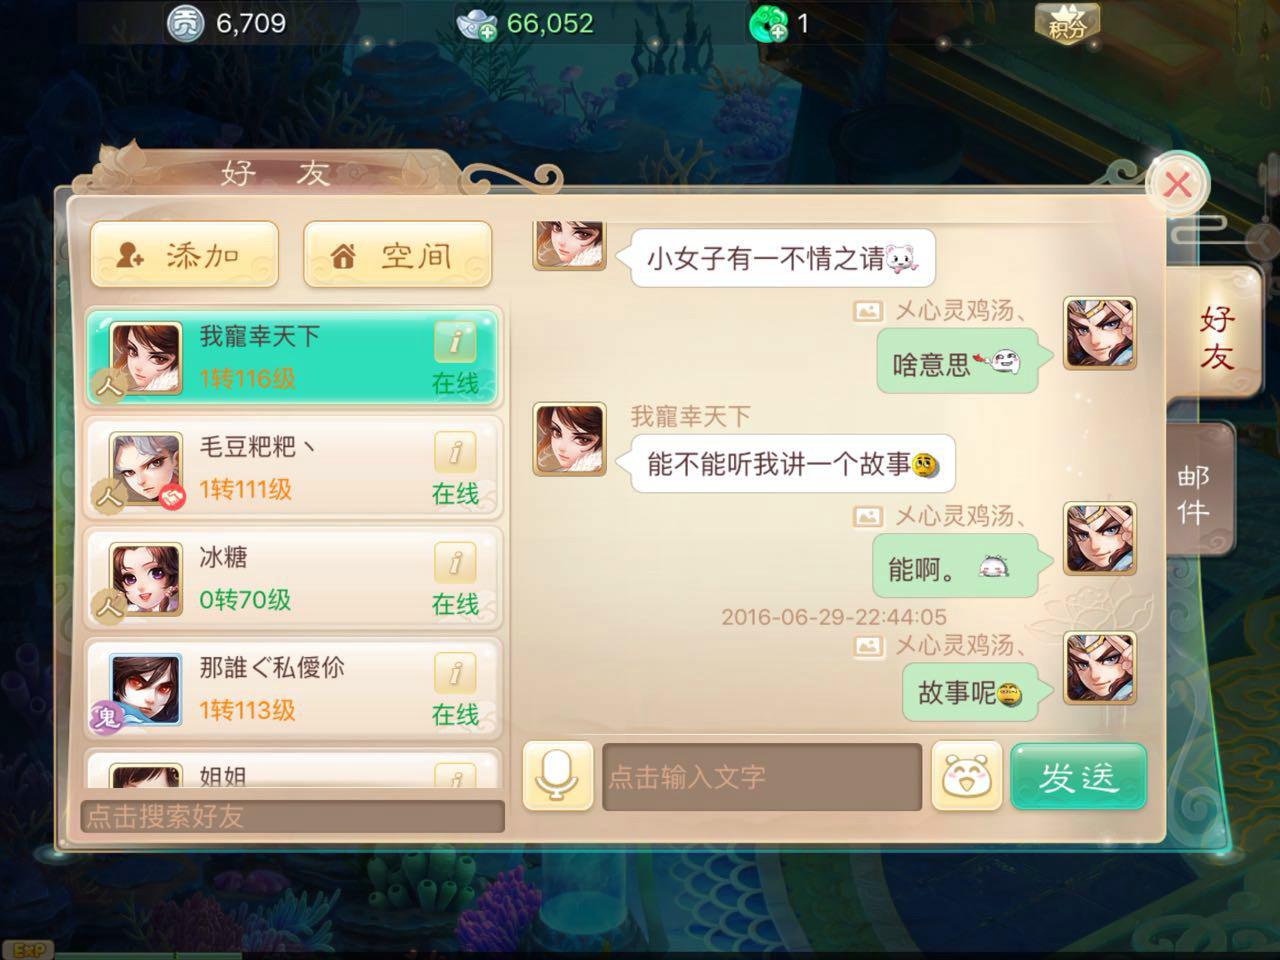Close the friends panel
1280x960 pixels.
coord(1178,184)
